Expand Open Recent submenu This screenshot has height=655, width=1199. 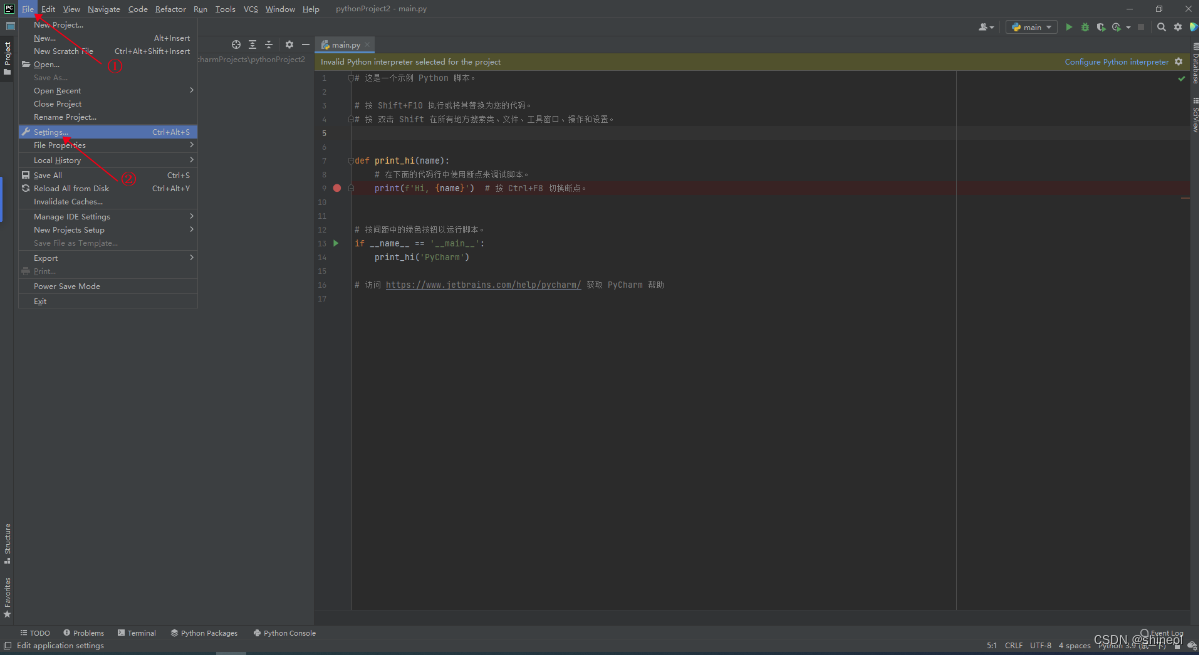click(x=108, y=90)
